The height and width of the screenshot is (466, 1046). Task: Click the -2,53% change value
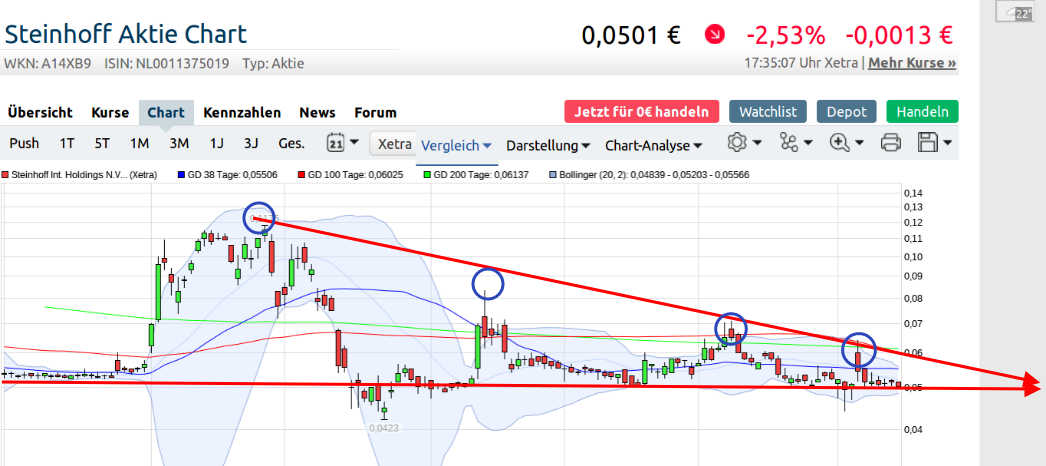click(786, 35)
